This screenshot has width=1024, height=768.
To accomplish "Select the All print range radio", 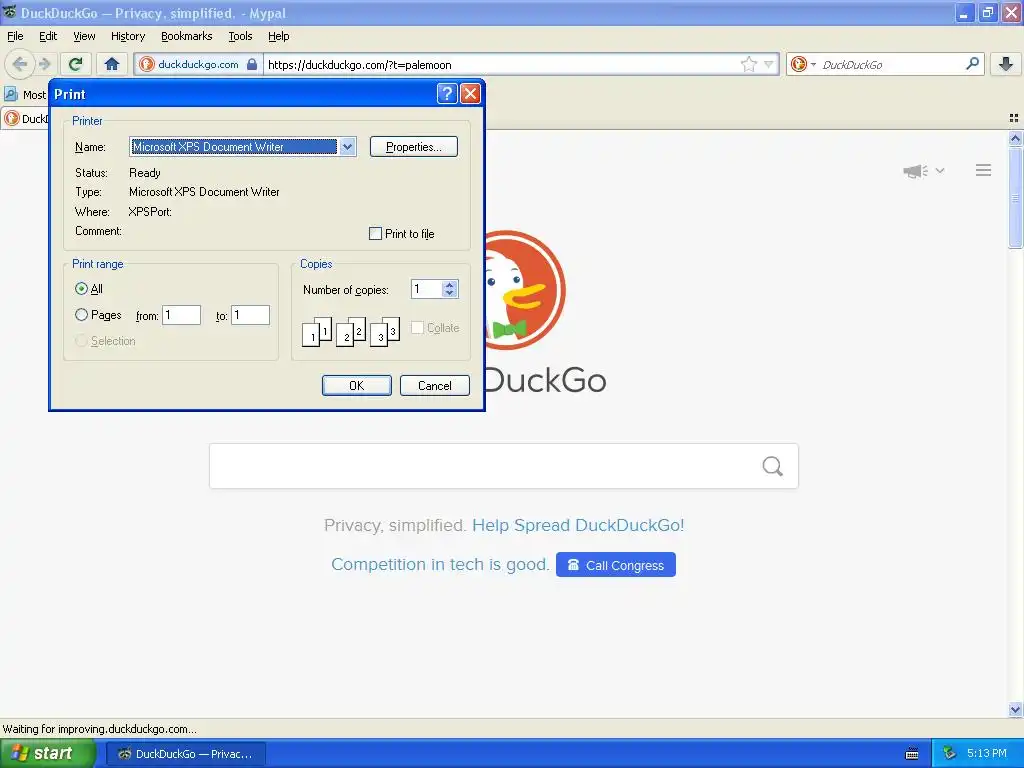I will (82, 289).
